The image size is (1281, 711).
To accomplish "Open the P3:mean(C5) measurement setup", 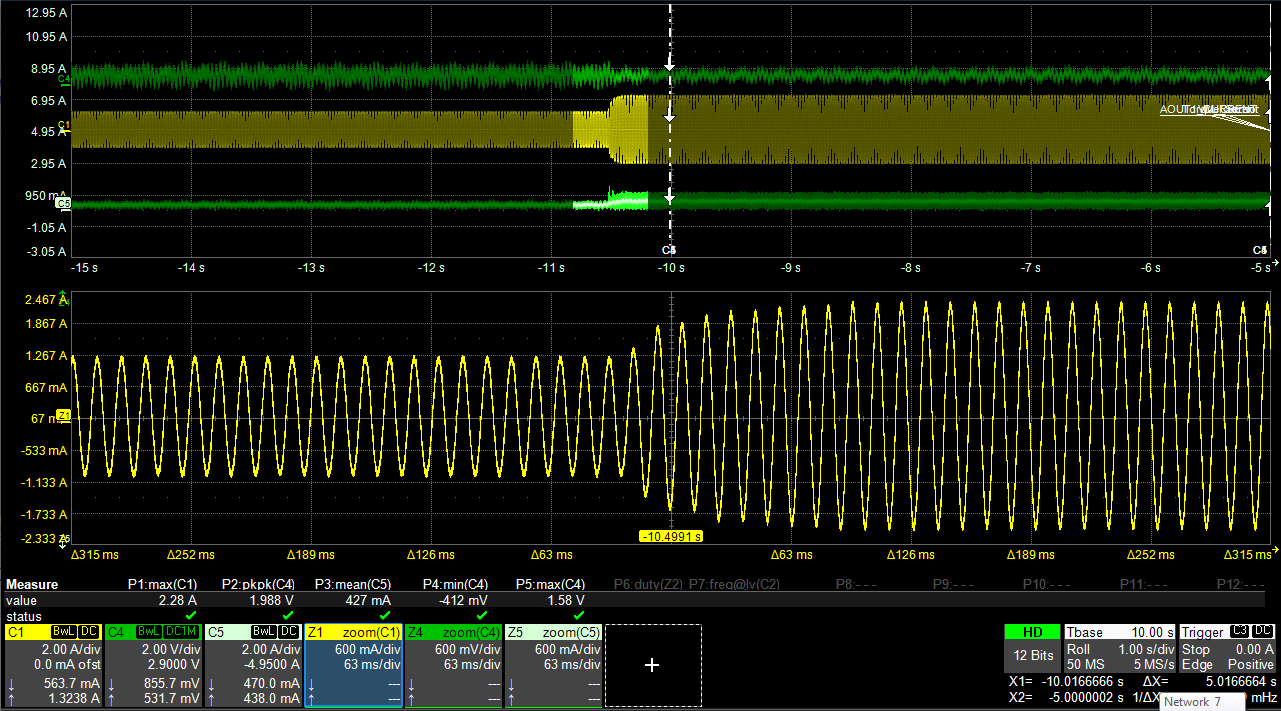I will pos(355,584).
